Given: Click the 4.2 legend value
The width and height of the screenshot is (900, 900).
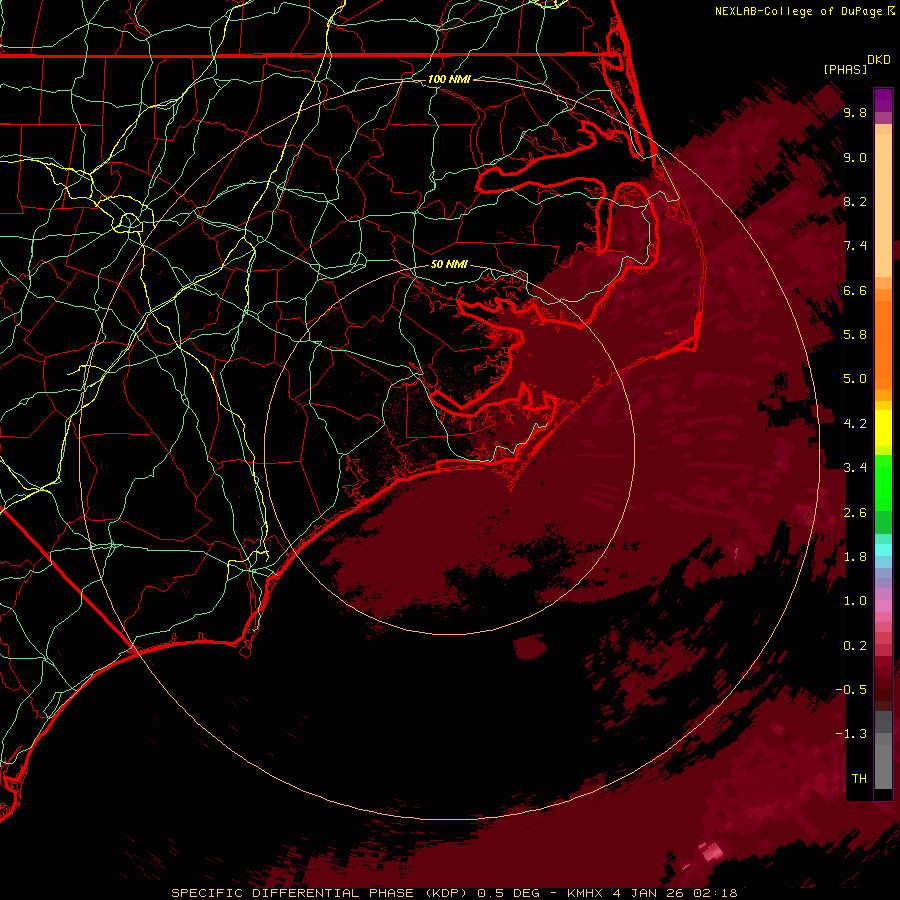Looking at the screenshot, I should point(855,424).
